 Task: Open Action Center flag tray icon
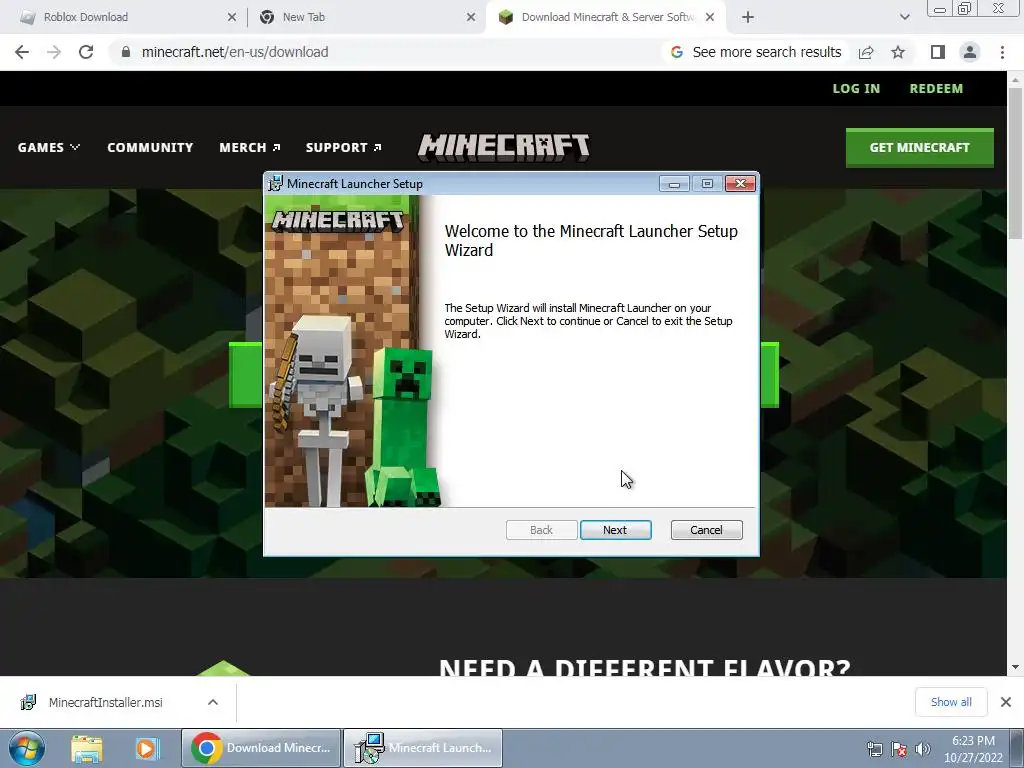point(899,749)
